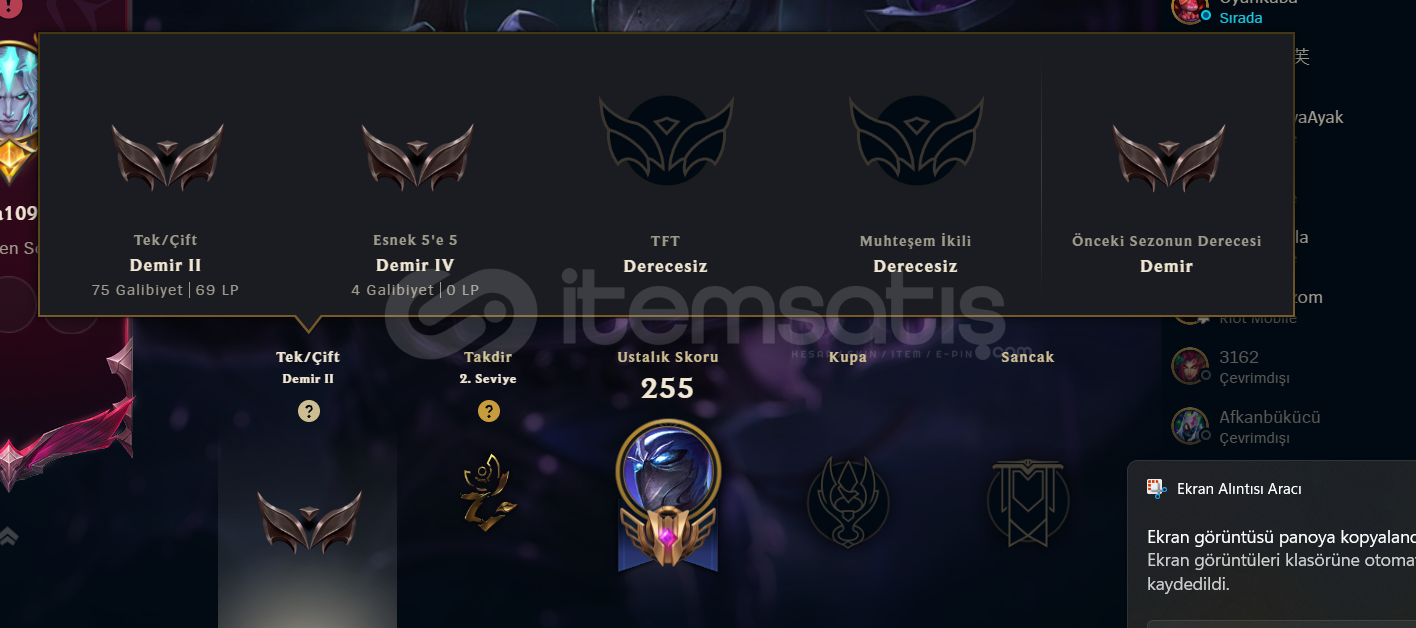Expand the double chevron arrows at left
This screenshot has width=1416, height=628.
point(8,536)
